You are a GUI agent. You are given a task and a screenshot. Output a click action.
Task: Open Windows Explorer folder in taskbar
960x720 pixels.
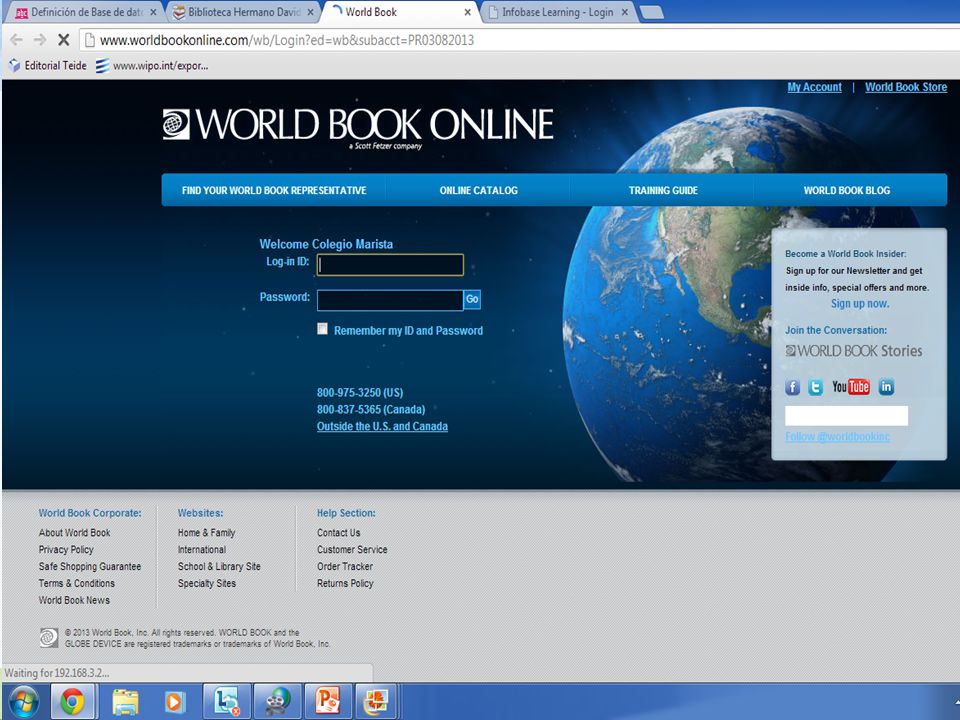(x=126, y=702)
